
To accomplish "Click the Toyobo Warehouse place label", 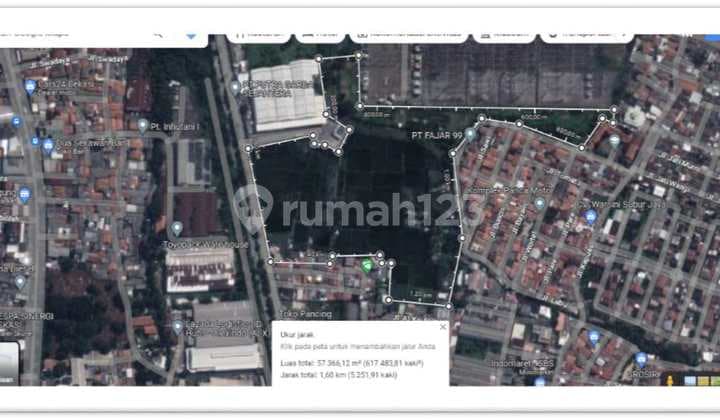I will pos(205,245).
